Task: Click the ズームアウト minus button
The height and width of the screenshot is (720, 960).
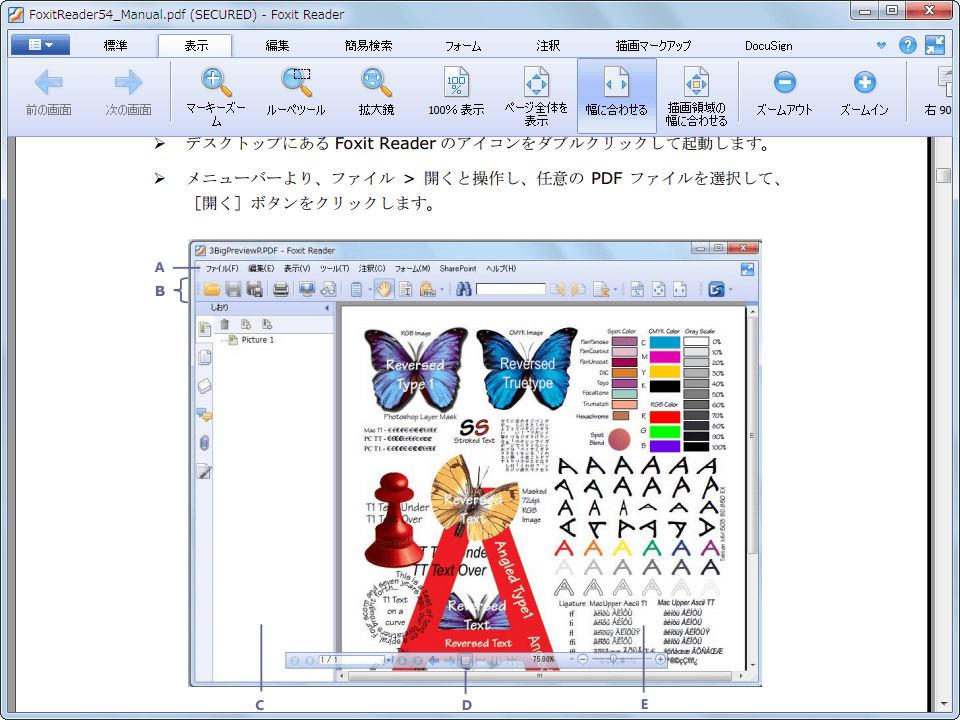Action: [x=784, y=94]
